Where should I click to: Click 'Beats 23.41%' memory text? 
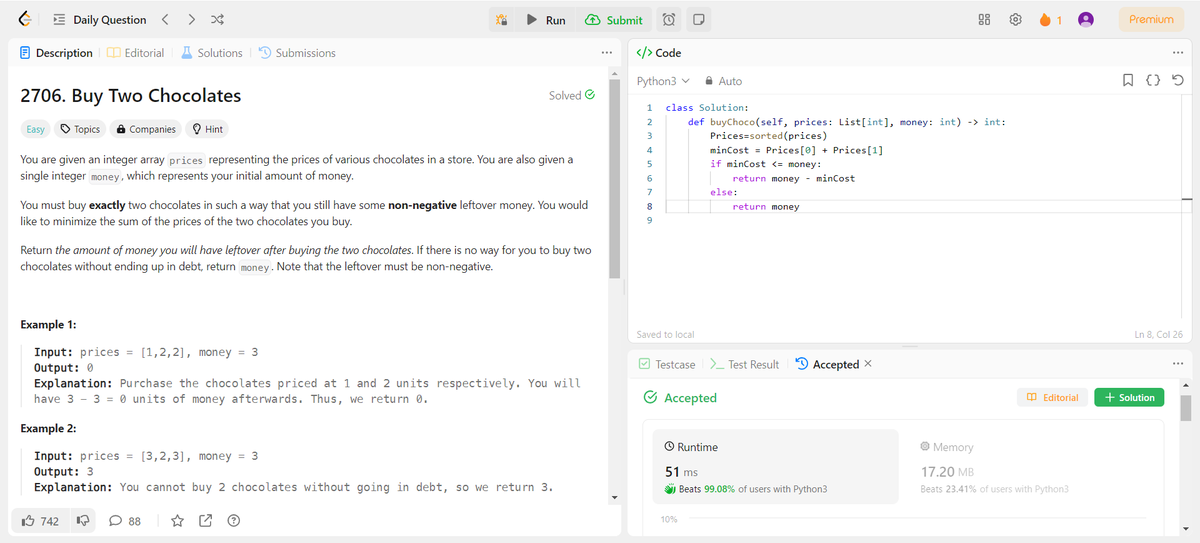pyautogui.click(x=994, y=489)
